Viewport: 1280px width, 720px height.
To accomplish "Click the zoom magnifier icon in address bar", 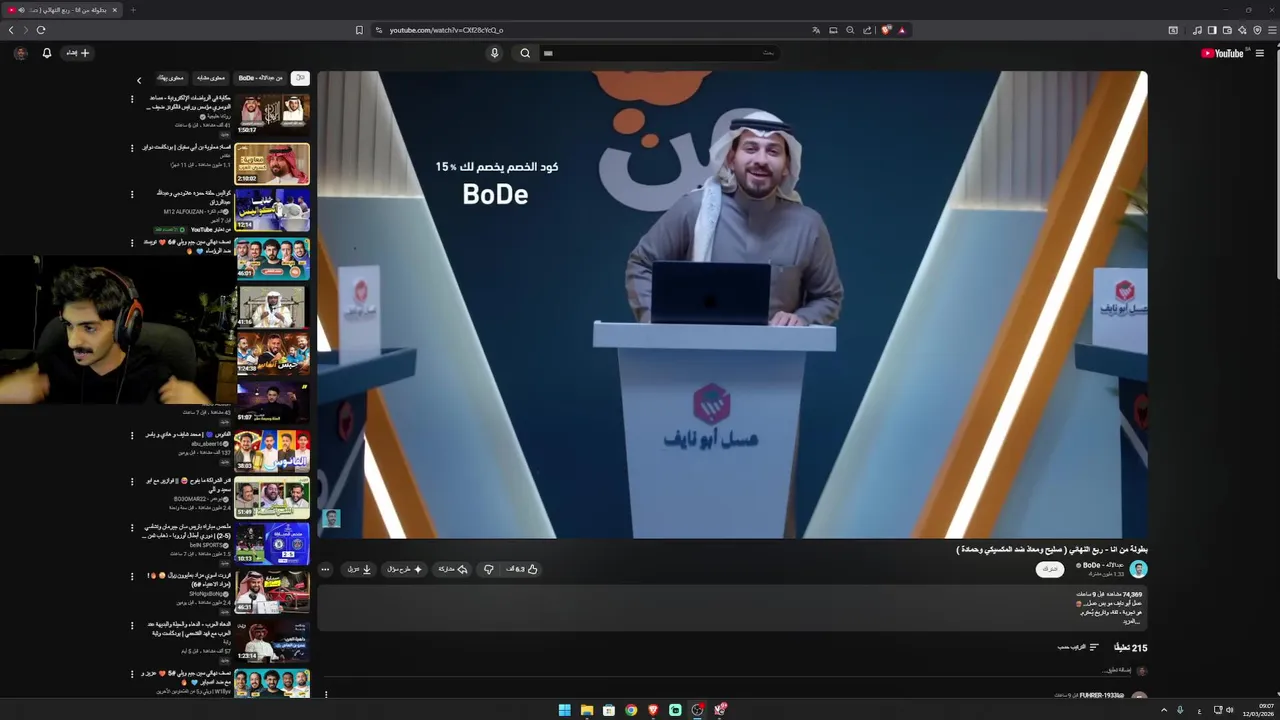I will tap(850, 30).
